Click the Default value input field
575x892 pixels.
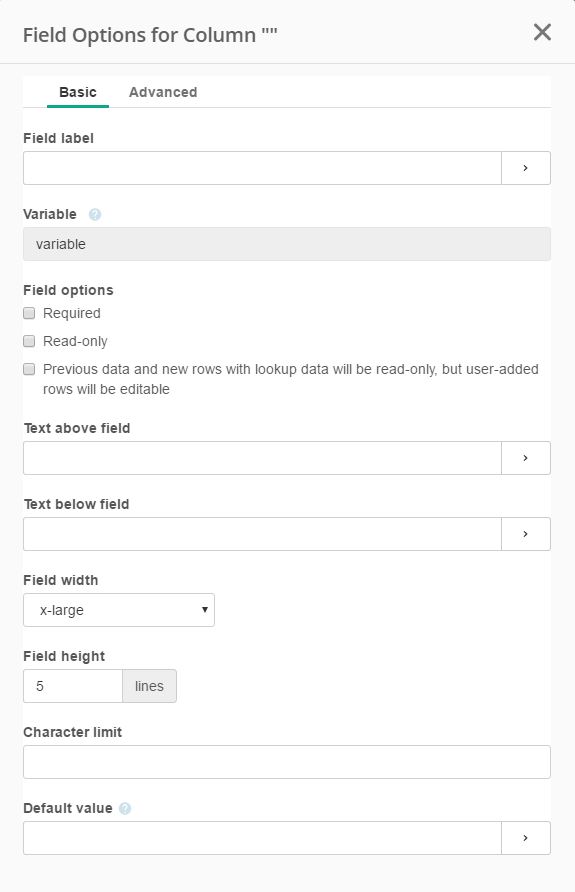(x=262, y=838)
